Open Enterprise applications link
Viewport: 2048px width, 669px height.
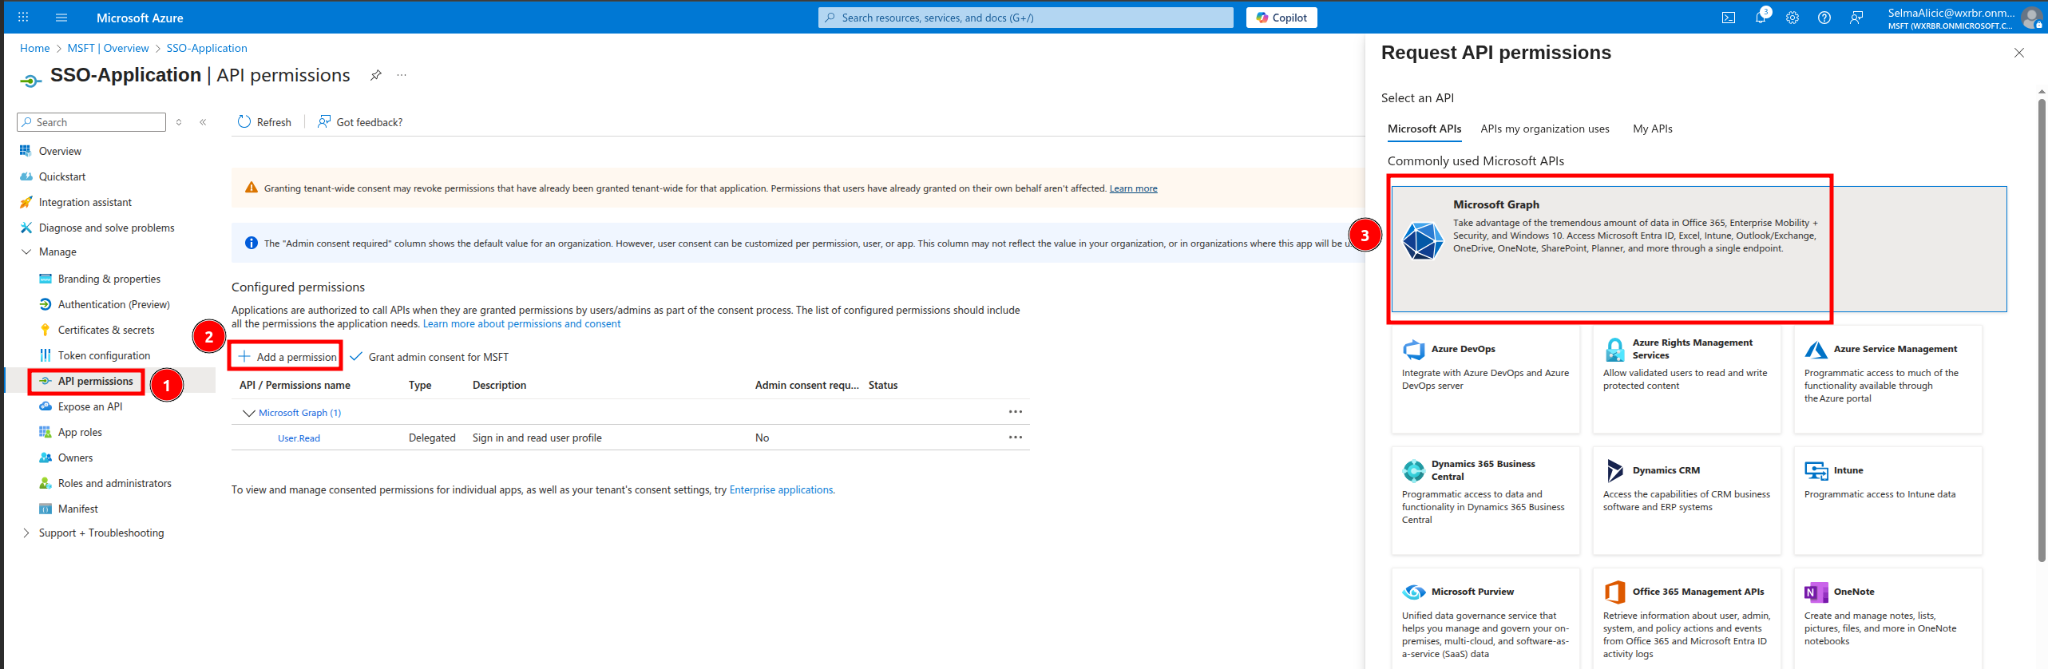pos(782,490)
